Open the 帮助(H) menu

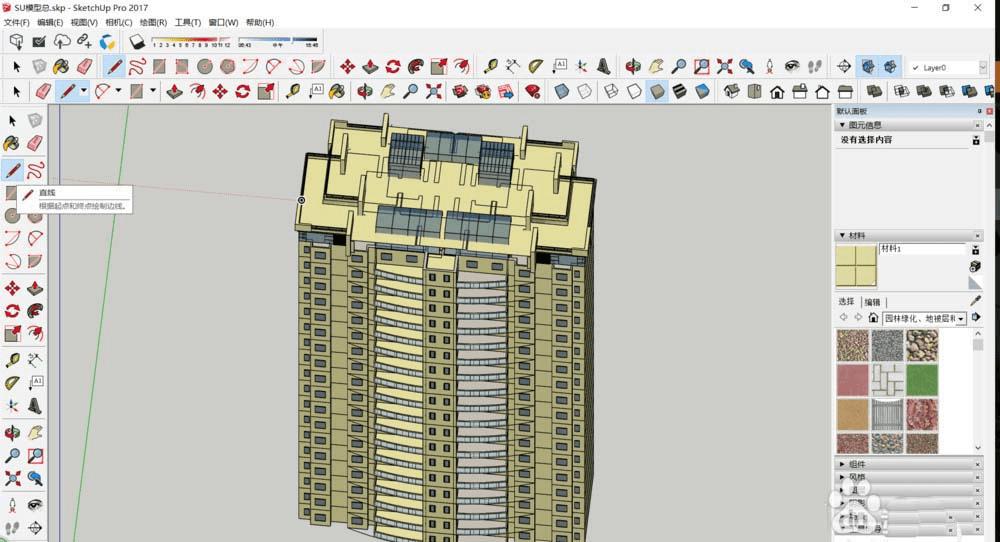click(260, 22)
